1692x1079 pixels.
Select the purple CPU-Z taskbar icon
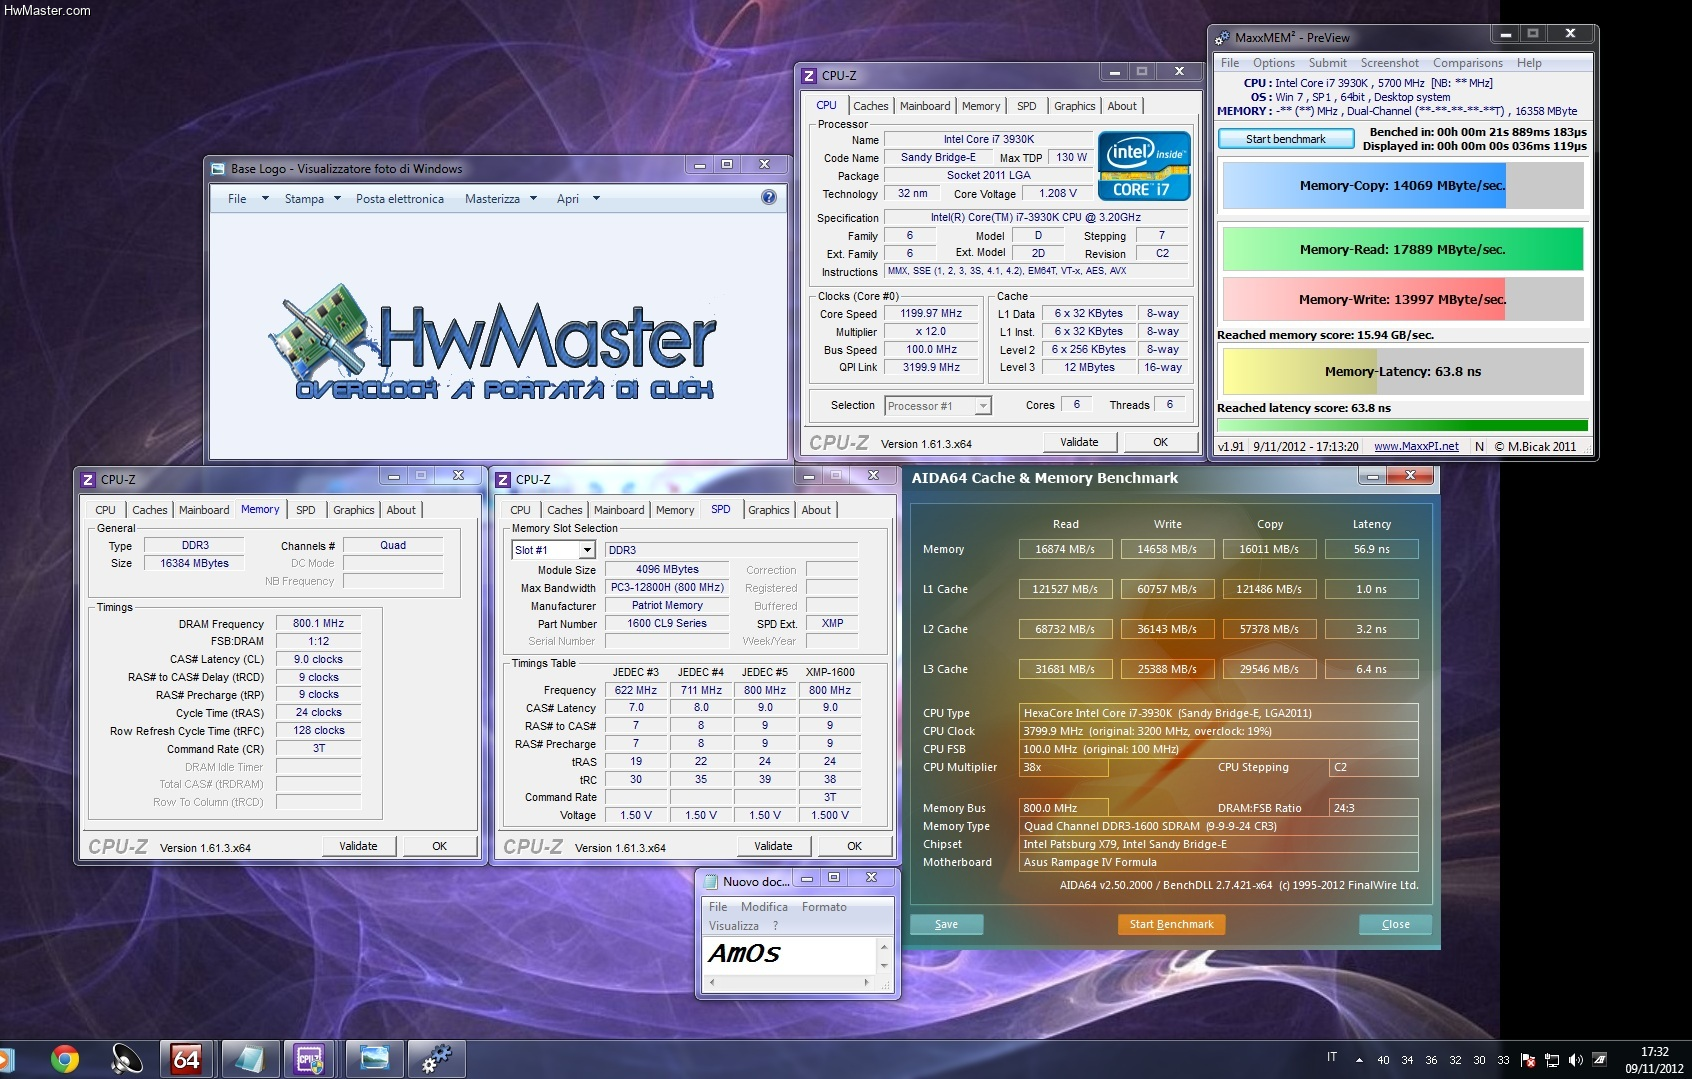[310, 1058]
